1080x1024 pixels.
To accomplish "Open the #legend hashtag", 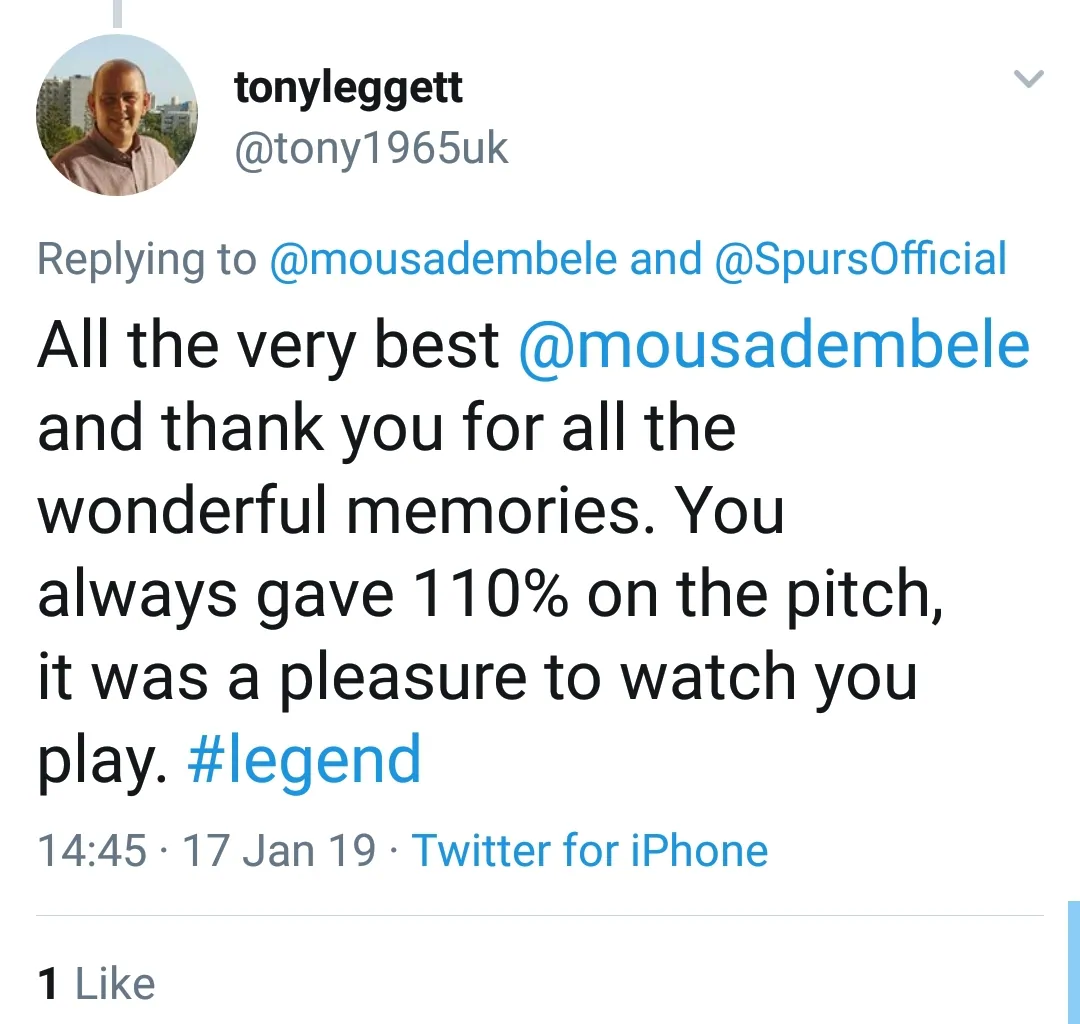I will (x=304, y=761).
